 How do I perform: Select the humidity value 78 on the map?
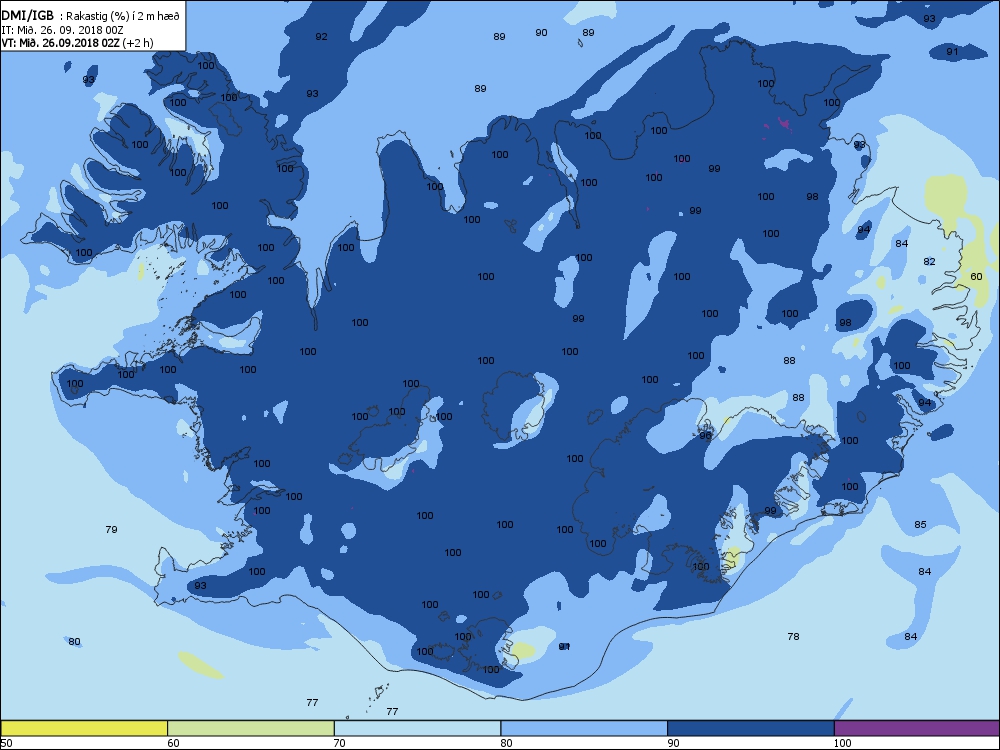[x=793, y=636]
